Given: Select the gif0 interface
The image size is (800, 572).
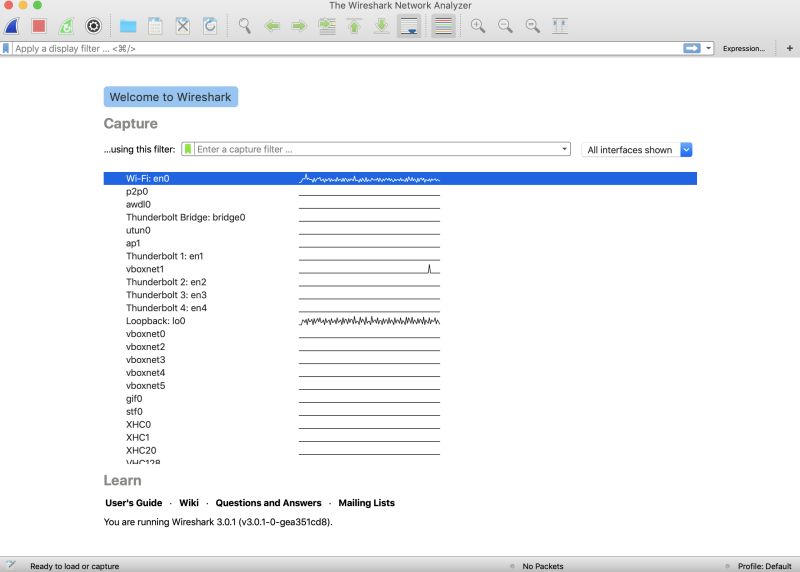Looking at the screenshot, I should [400, 399].
